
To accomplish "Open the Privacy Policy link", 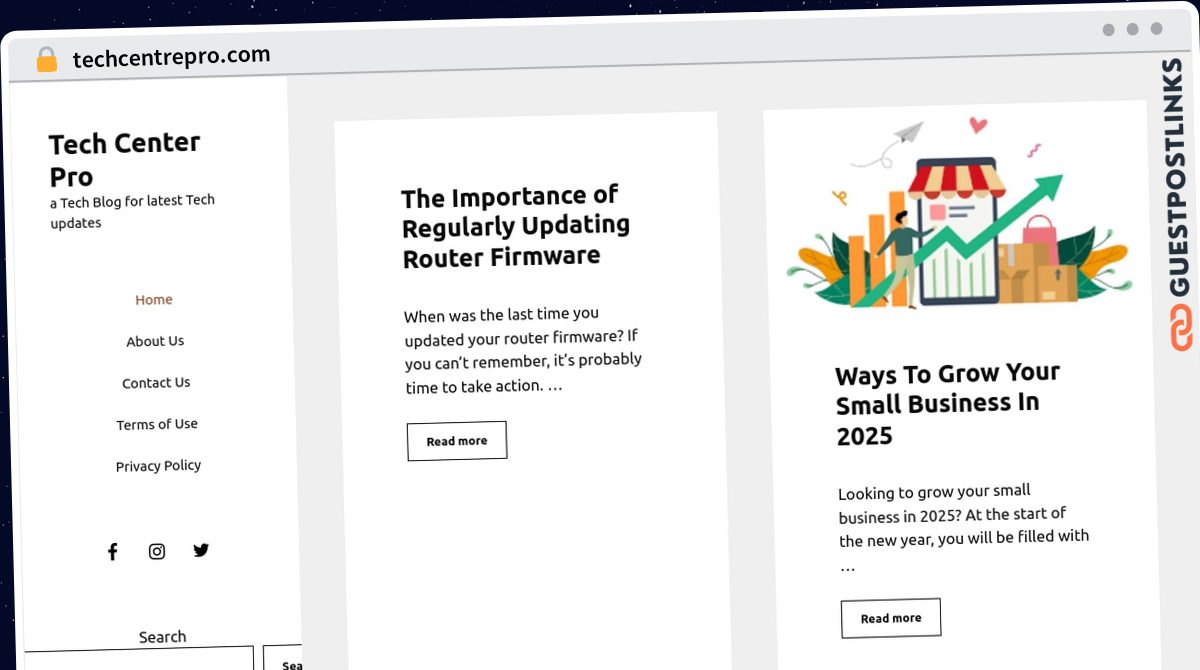I will [158, 466].
